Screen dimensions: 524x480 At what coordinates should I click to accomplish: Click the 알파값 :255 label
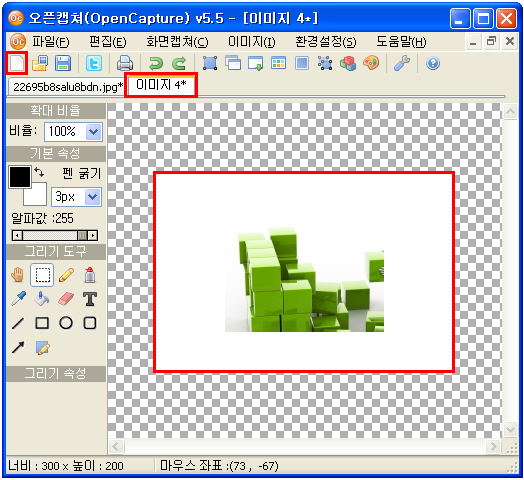42,219
